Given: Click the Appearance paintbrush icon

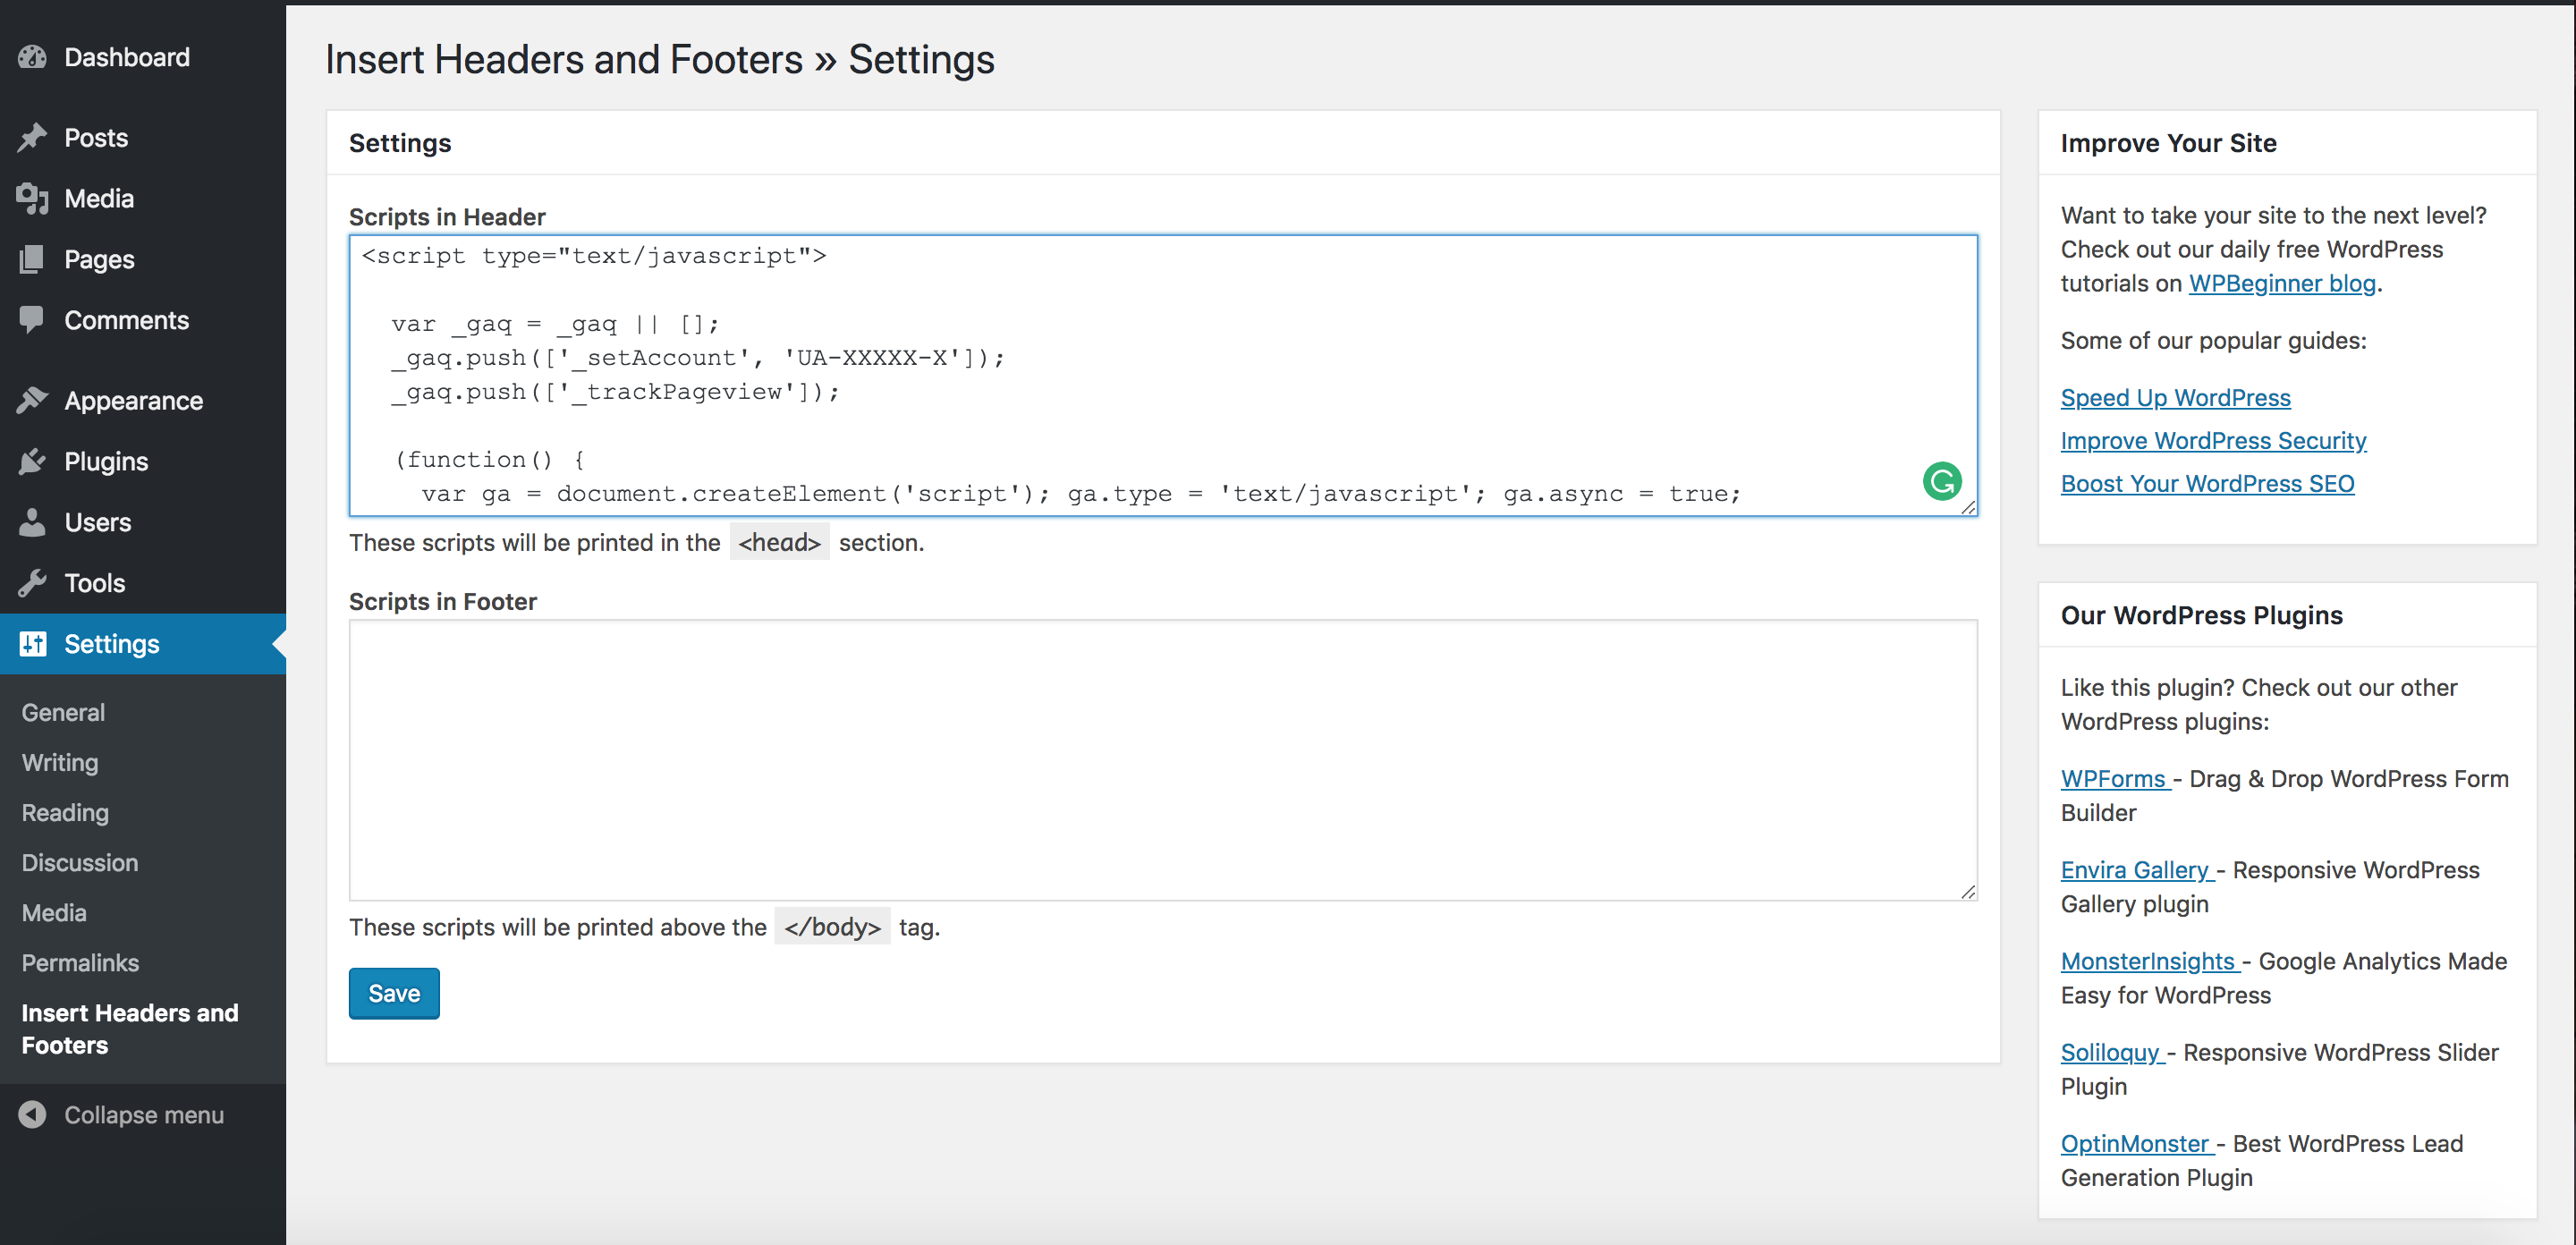Looking at the screenshot, I should 32,400.
